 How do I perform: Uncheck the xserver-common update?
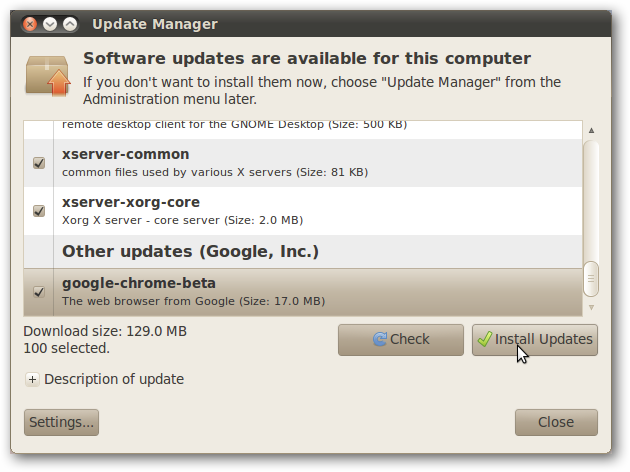click(39, 163)
